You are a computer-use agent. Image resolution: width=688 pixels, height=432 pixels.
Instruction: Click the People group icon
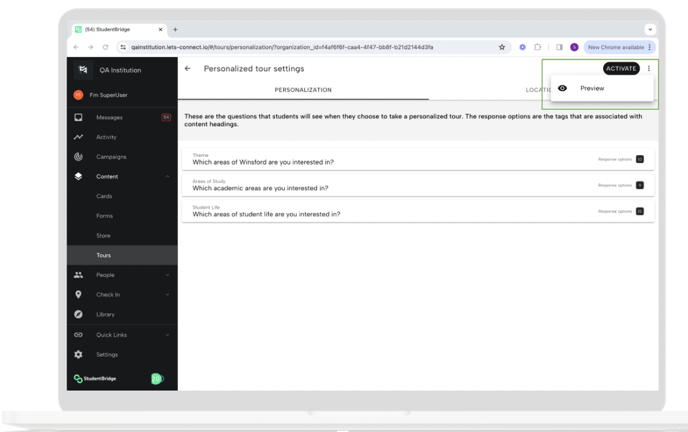tap(78, 275)
